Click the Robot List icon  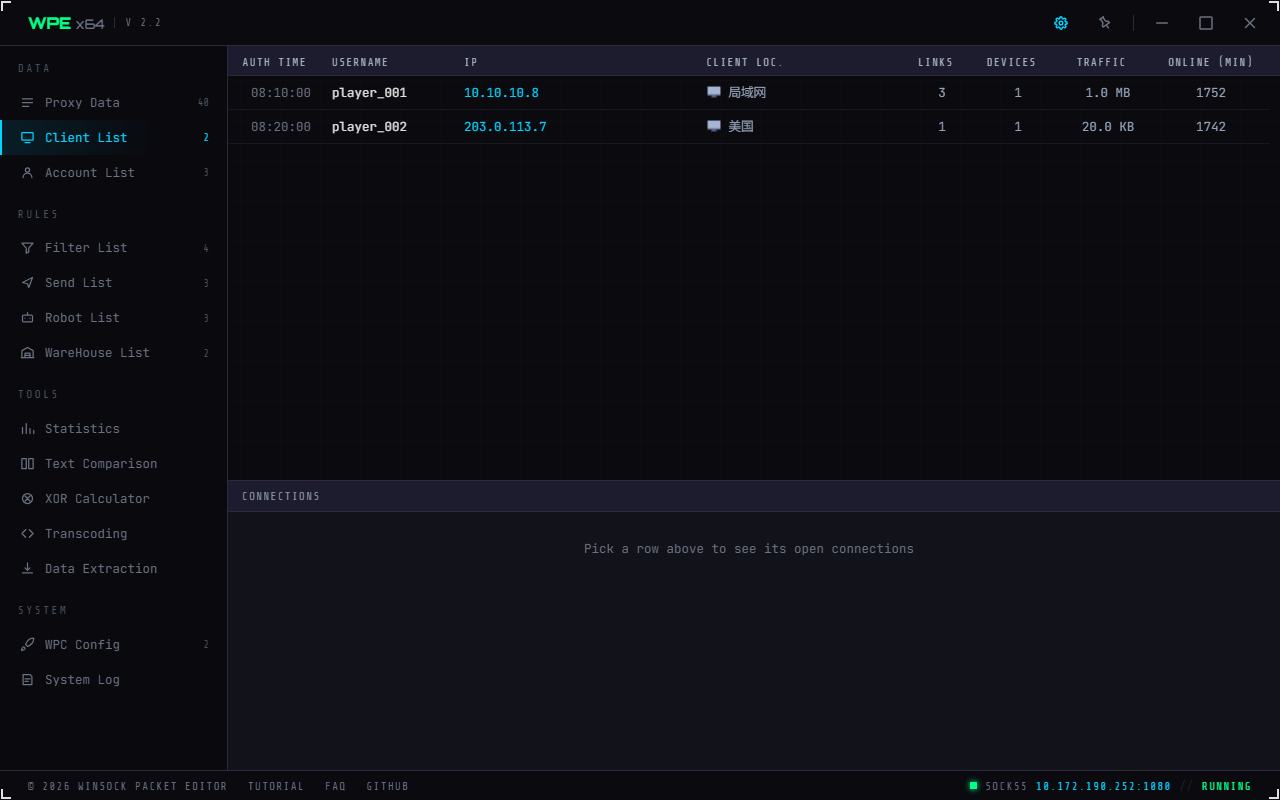click(x=28, y=318)
